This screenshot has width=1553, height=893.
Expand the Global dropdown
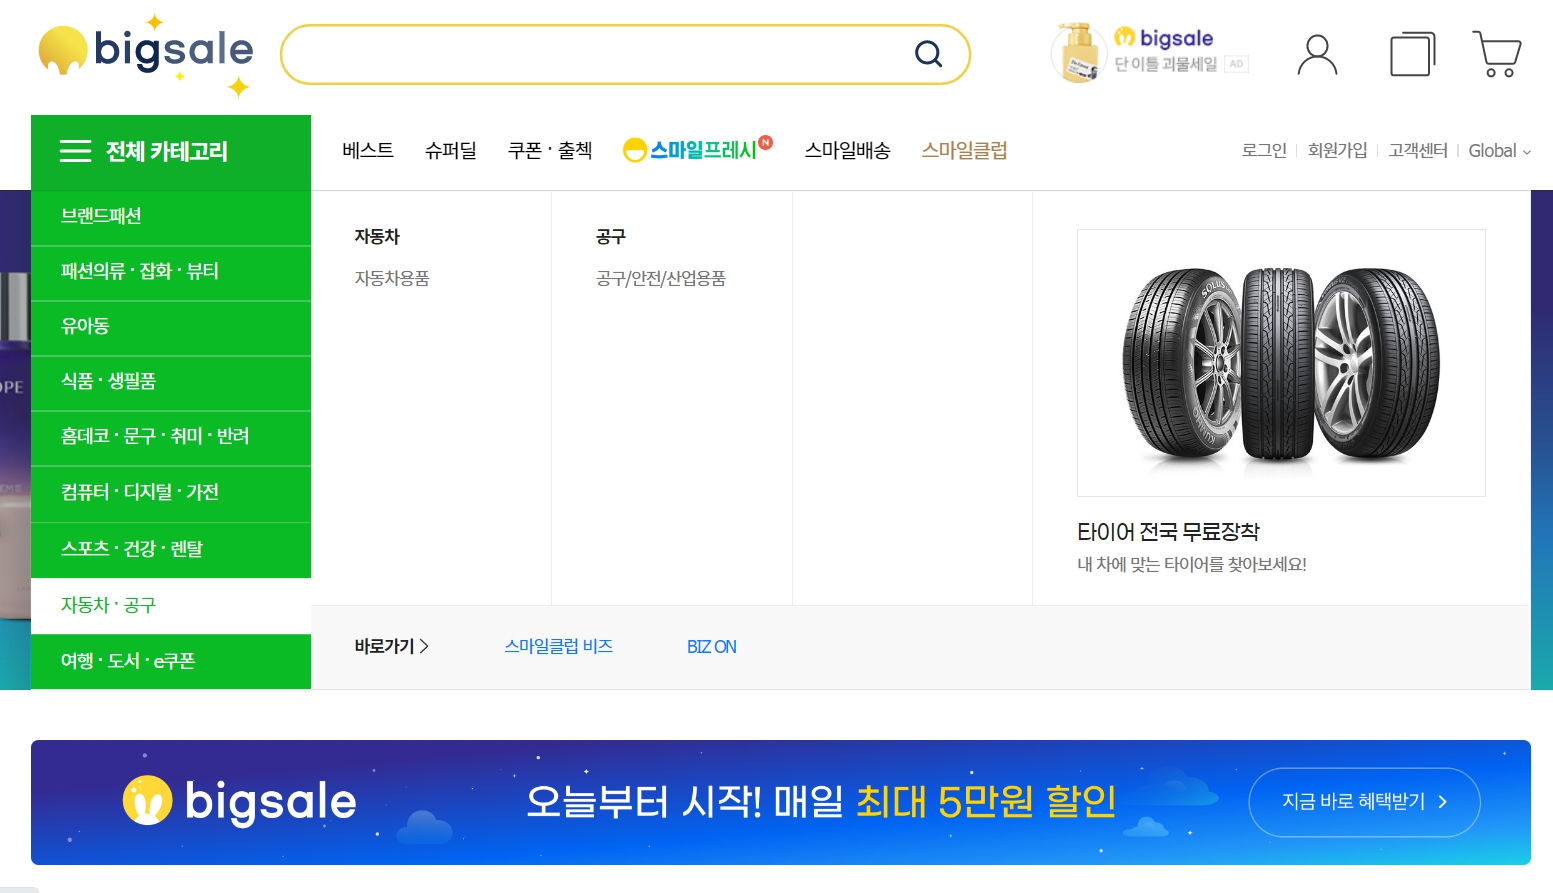(1499, 150)
